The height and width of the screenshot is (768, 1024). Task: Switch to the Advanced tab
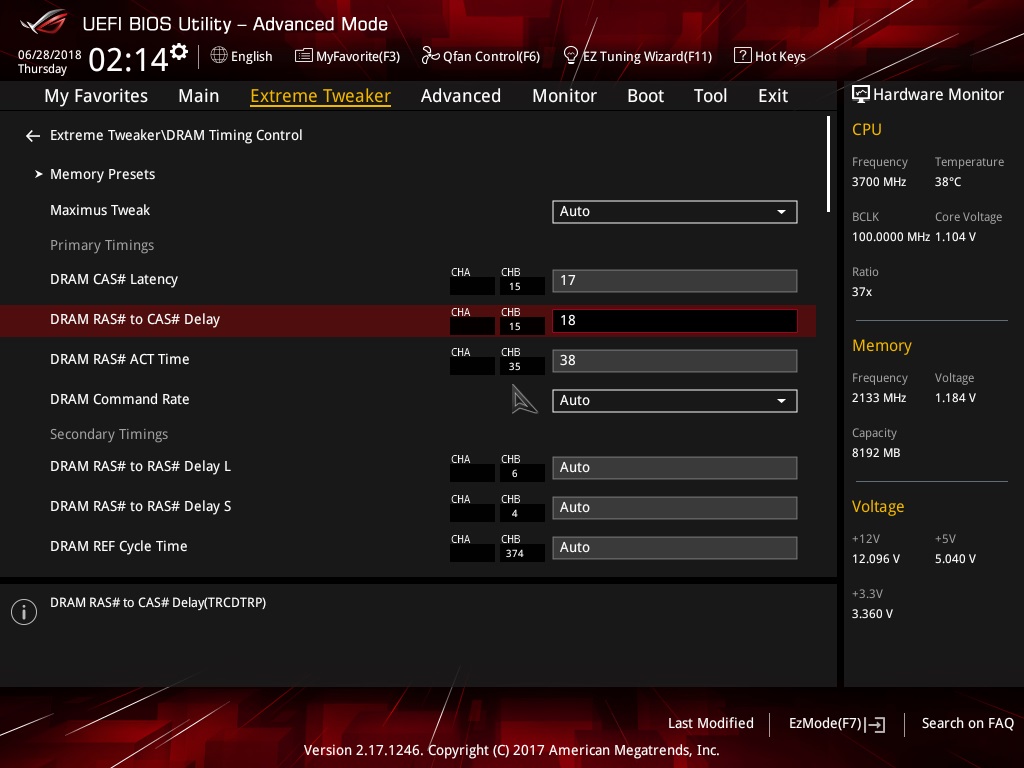pos(460,96)
